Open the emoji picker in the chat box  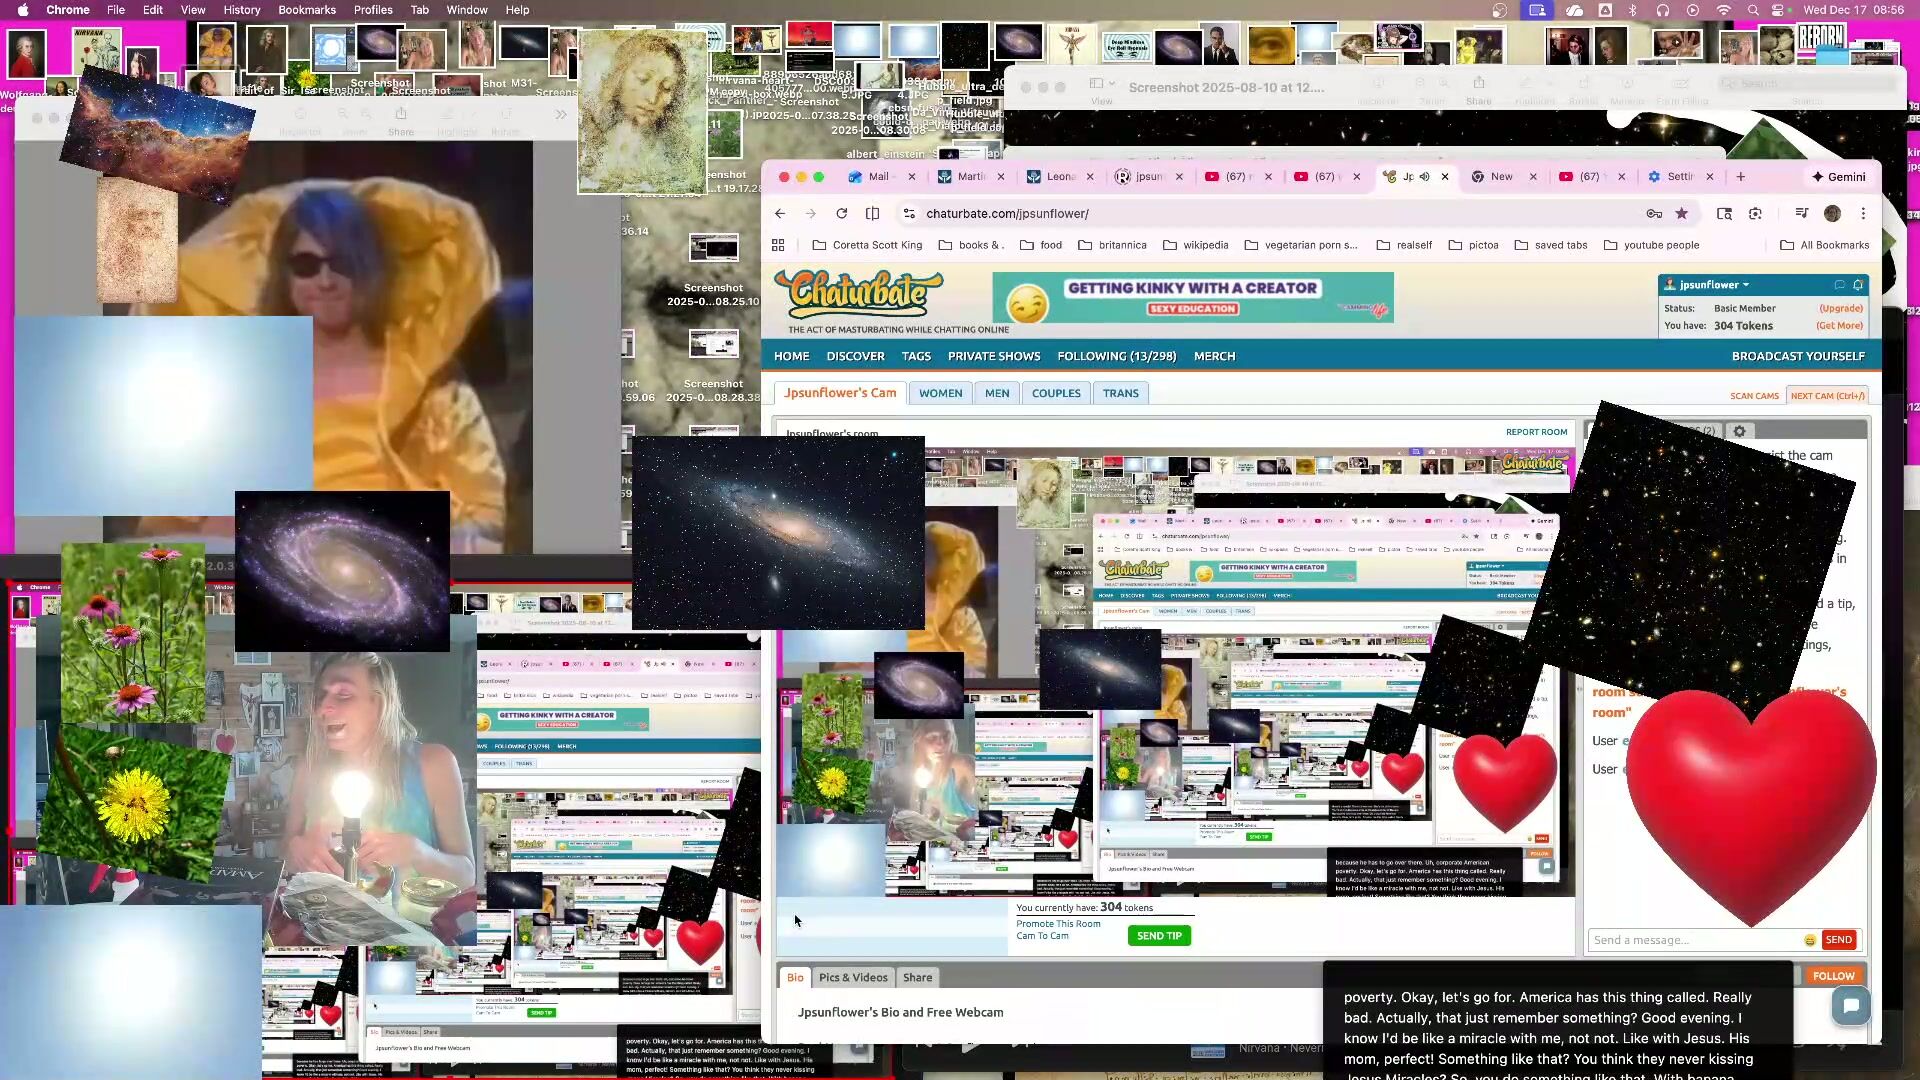tap(1810, 940)
